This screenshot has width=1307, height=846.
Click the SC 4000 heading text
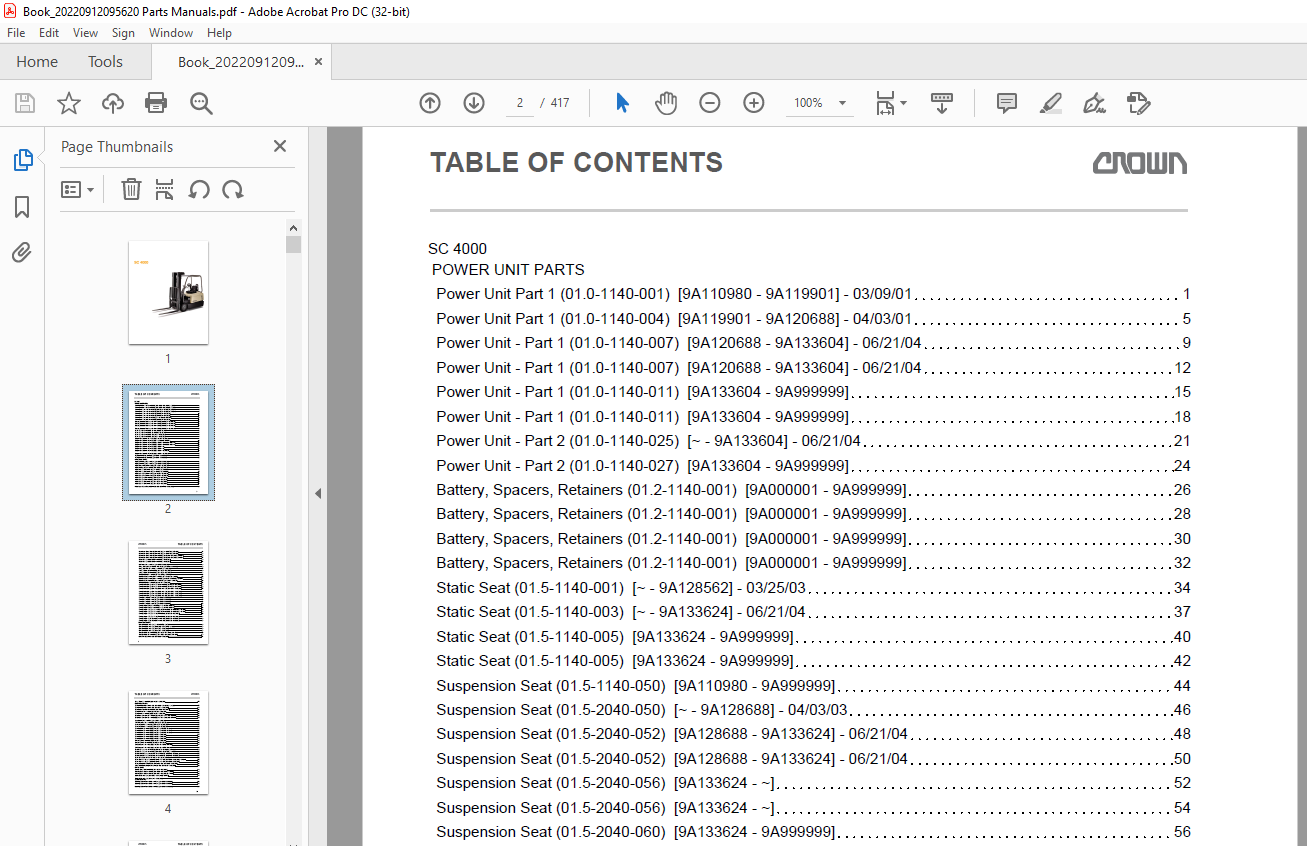(x=458, y=249)
